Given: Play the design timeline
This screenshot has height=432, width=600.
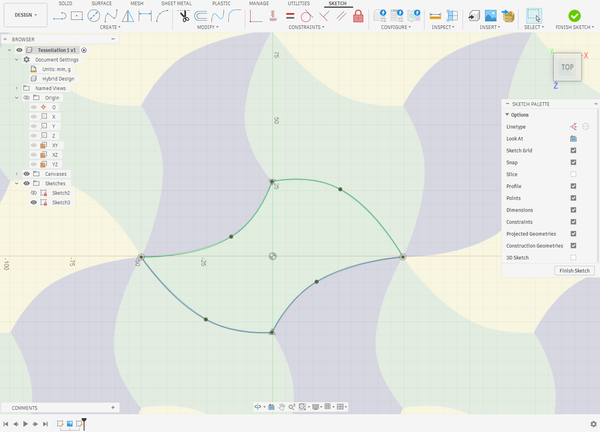Looking at the screenshot, I should [x=25, y=424].
